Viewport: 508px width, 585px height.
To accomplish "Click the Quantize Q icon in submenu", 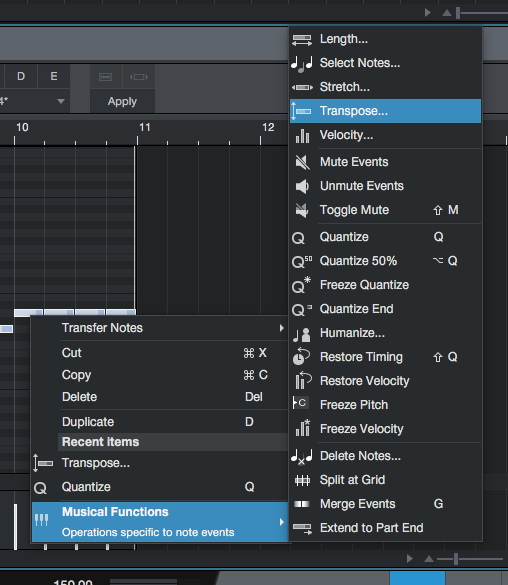I will 298,238.
